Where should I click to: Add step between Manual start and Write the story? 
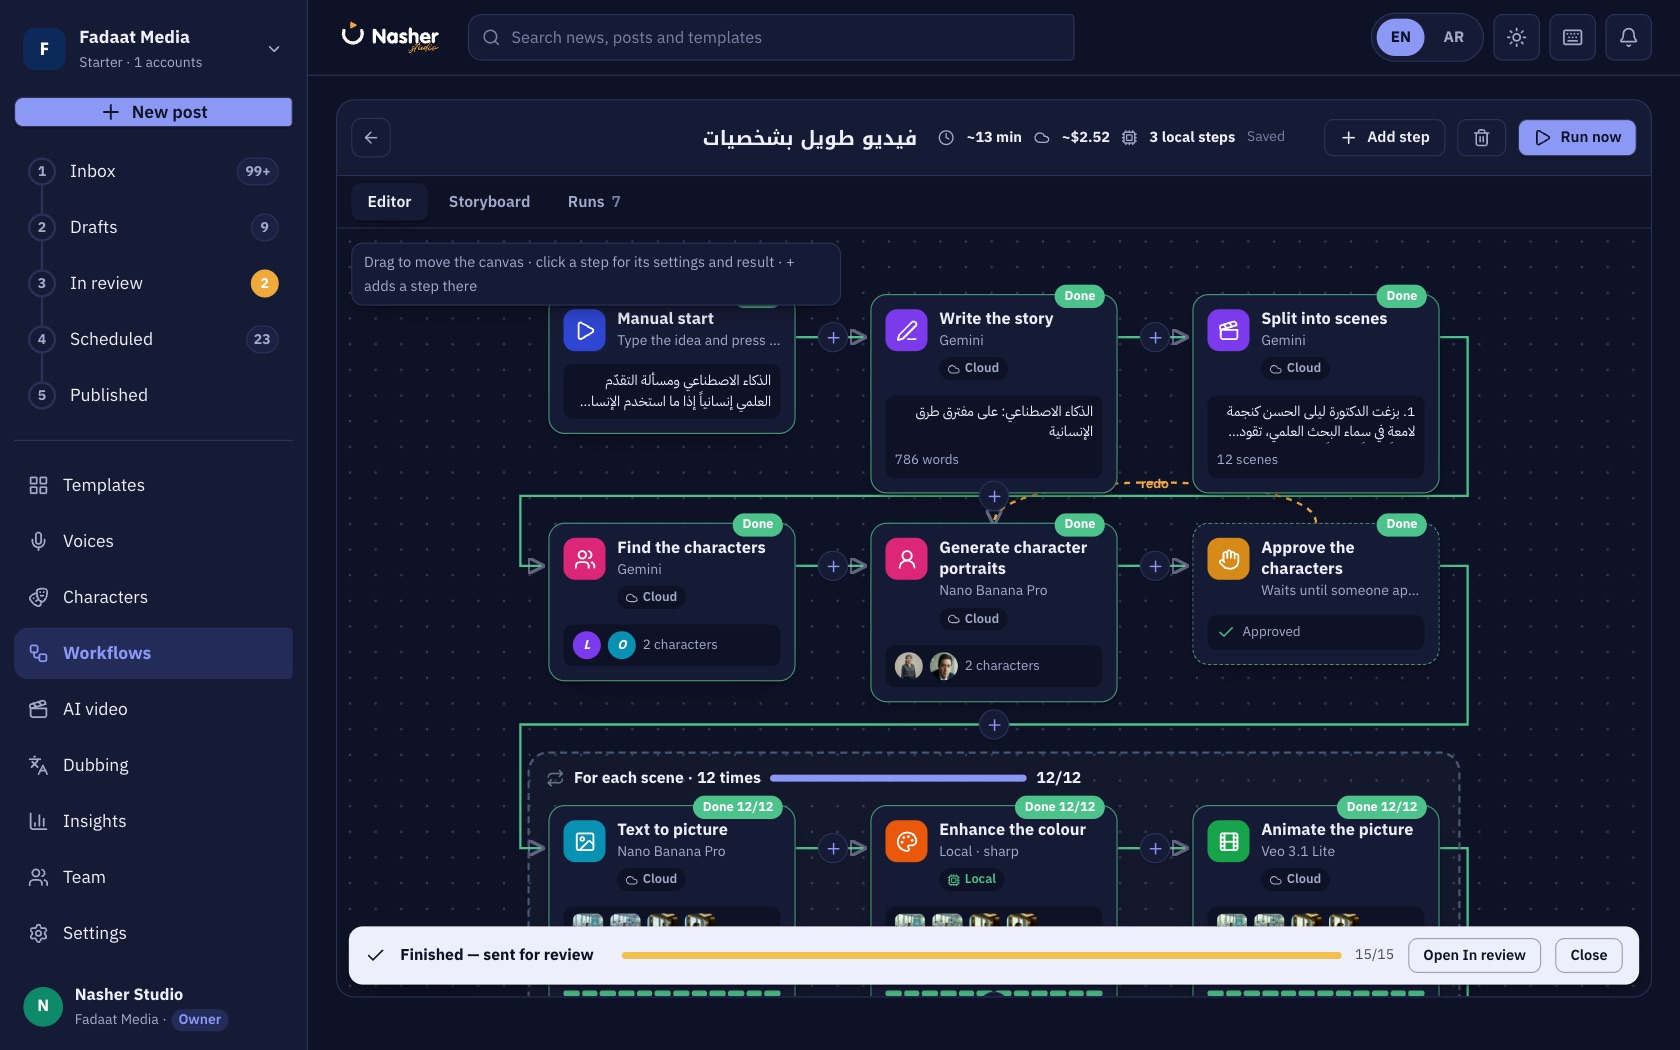(x=833, y=338)
